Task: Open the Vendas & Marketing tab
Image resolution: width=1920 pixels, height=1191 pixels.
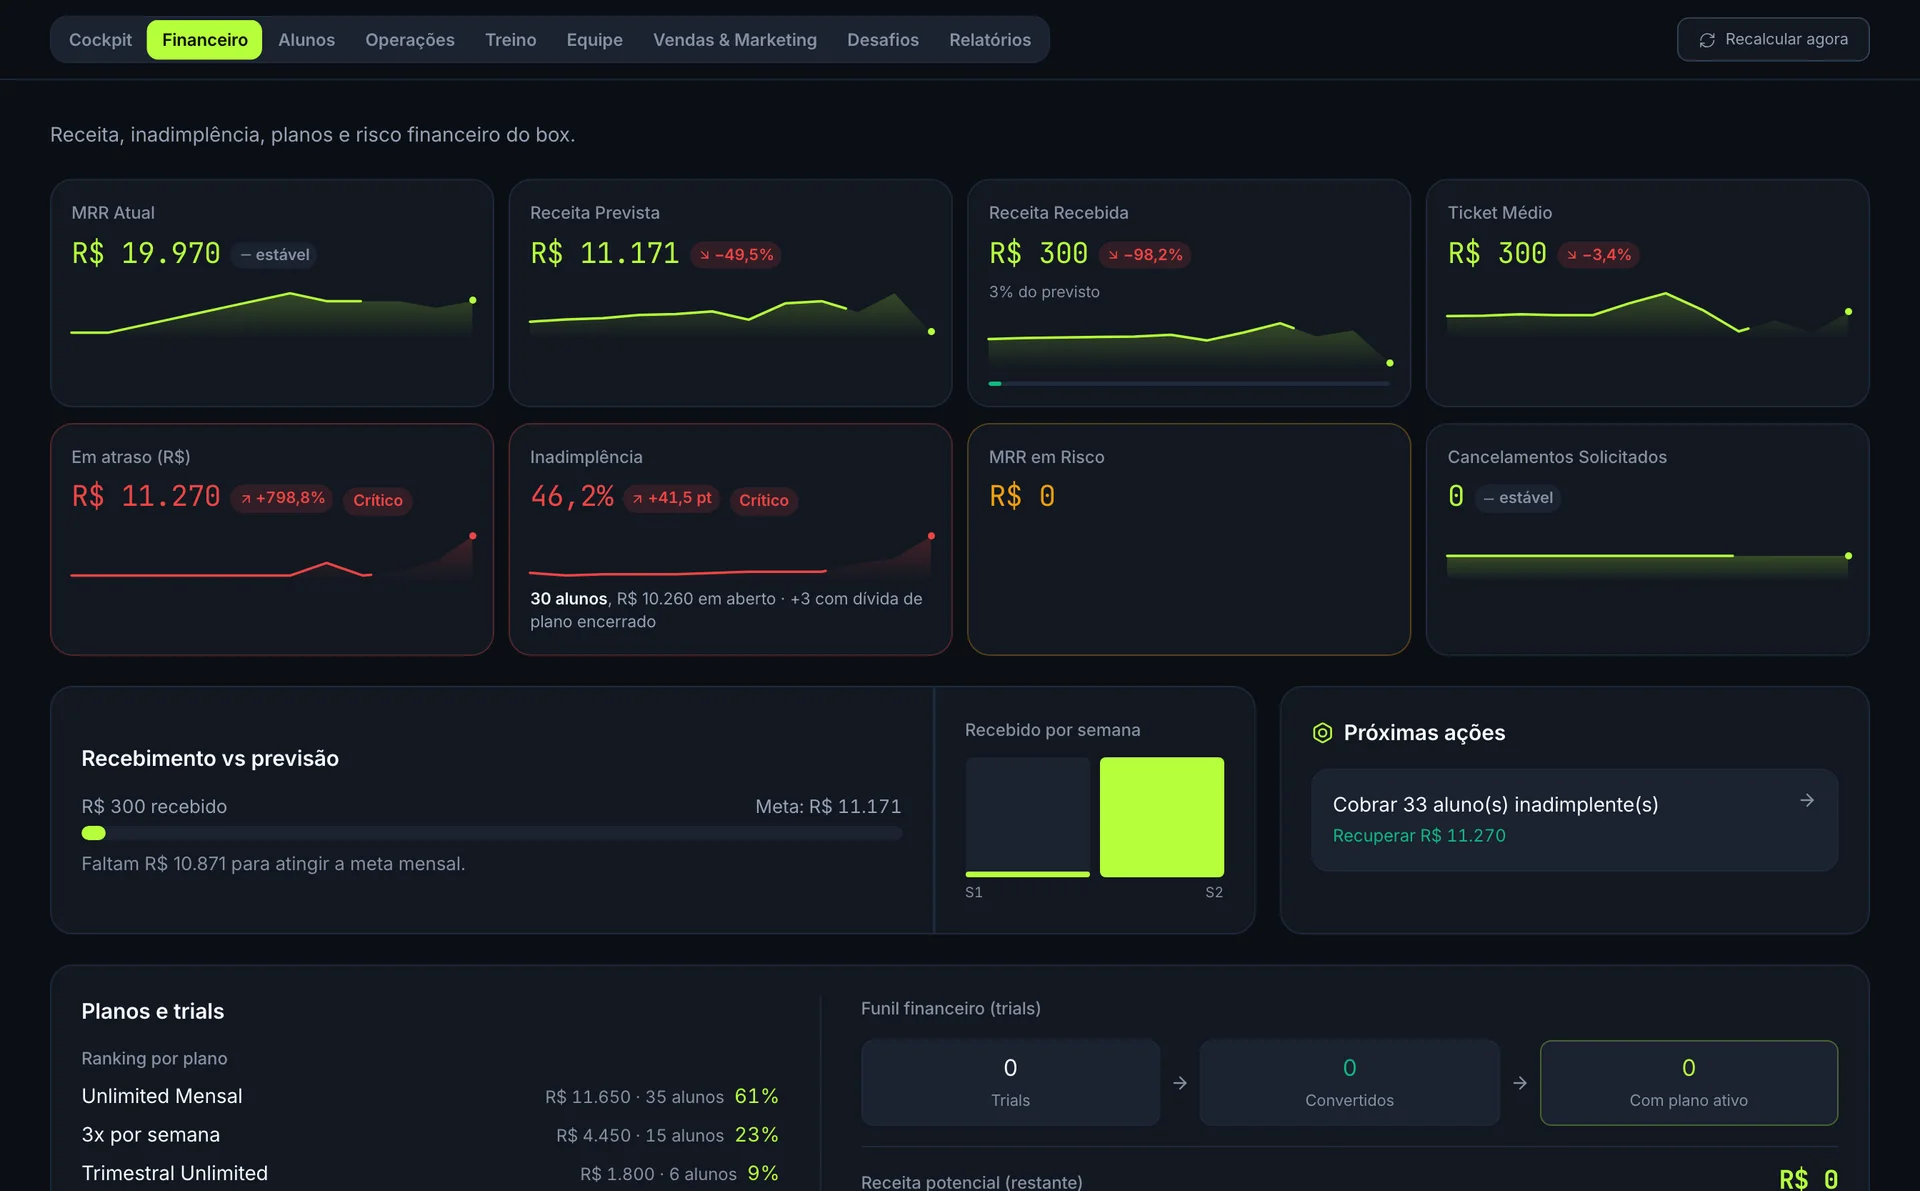Action: coord(735,40)
